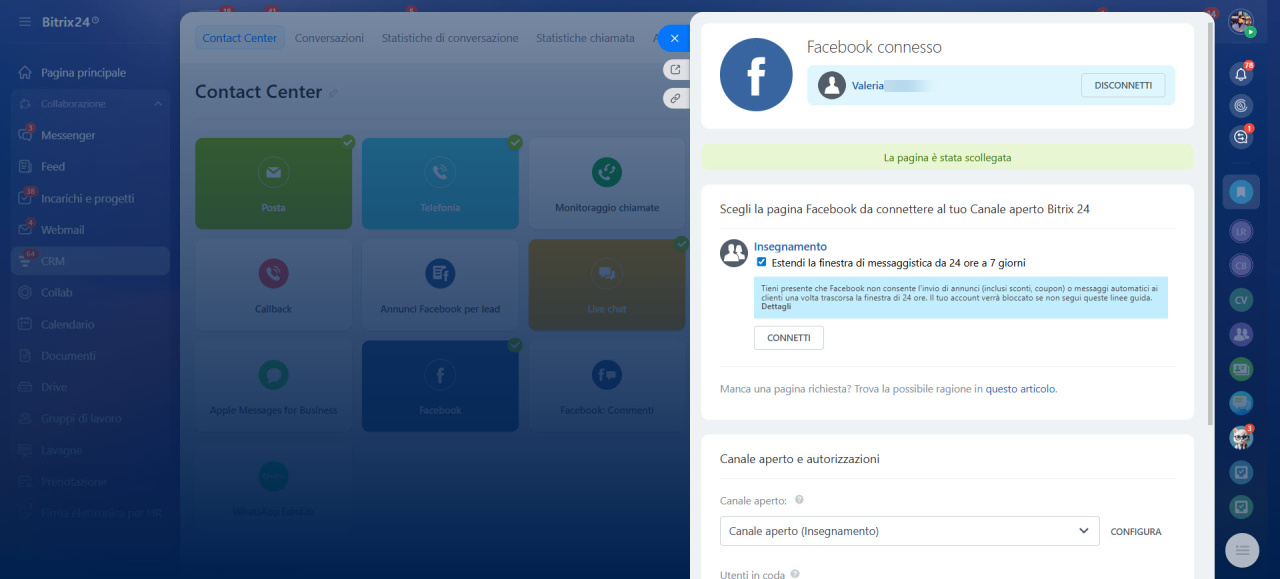Open the hamburger menu next to Bitrix24
The height and width of the screenshot is (579, 1280).
tap(24, 21)
